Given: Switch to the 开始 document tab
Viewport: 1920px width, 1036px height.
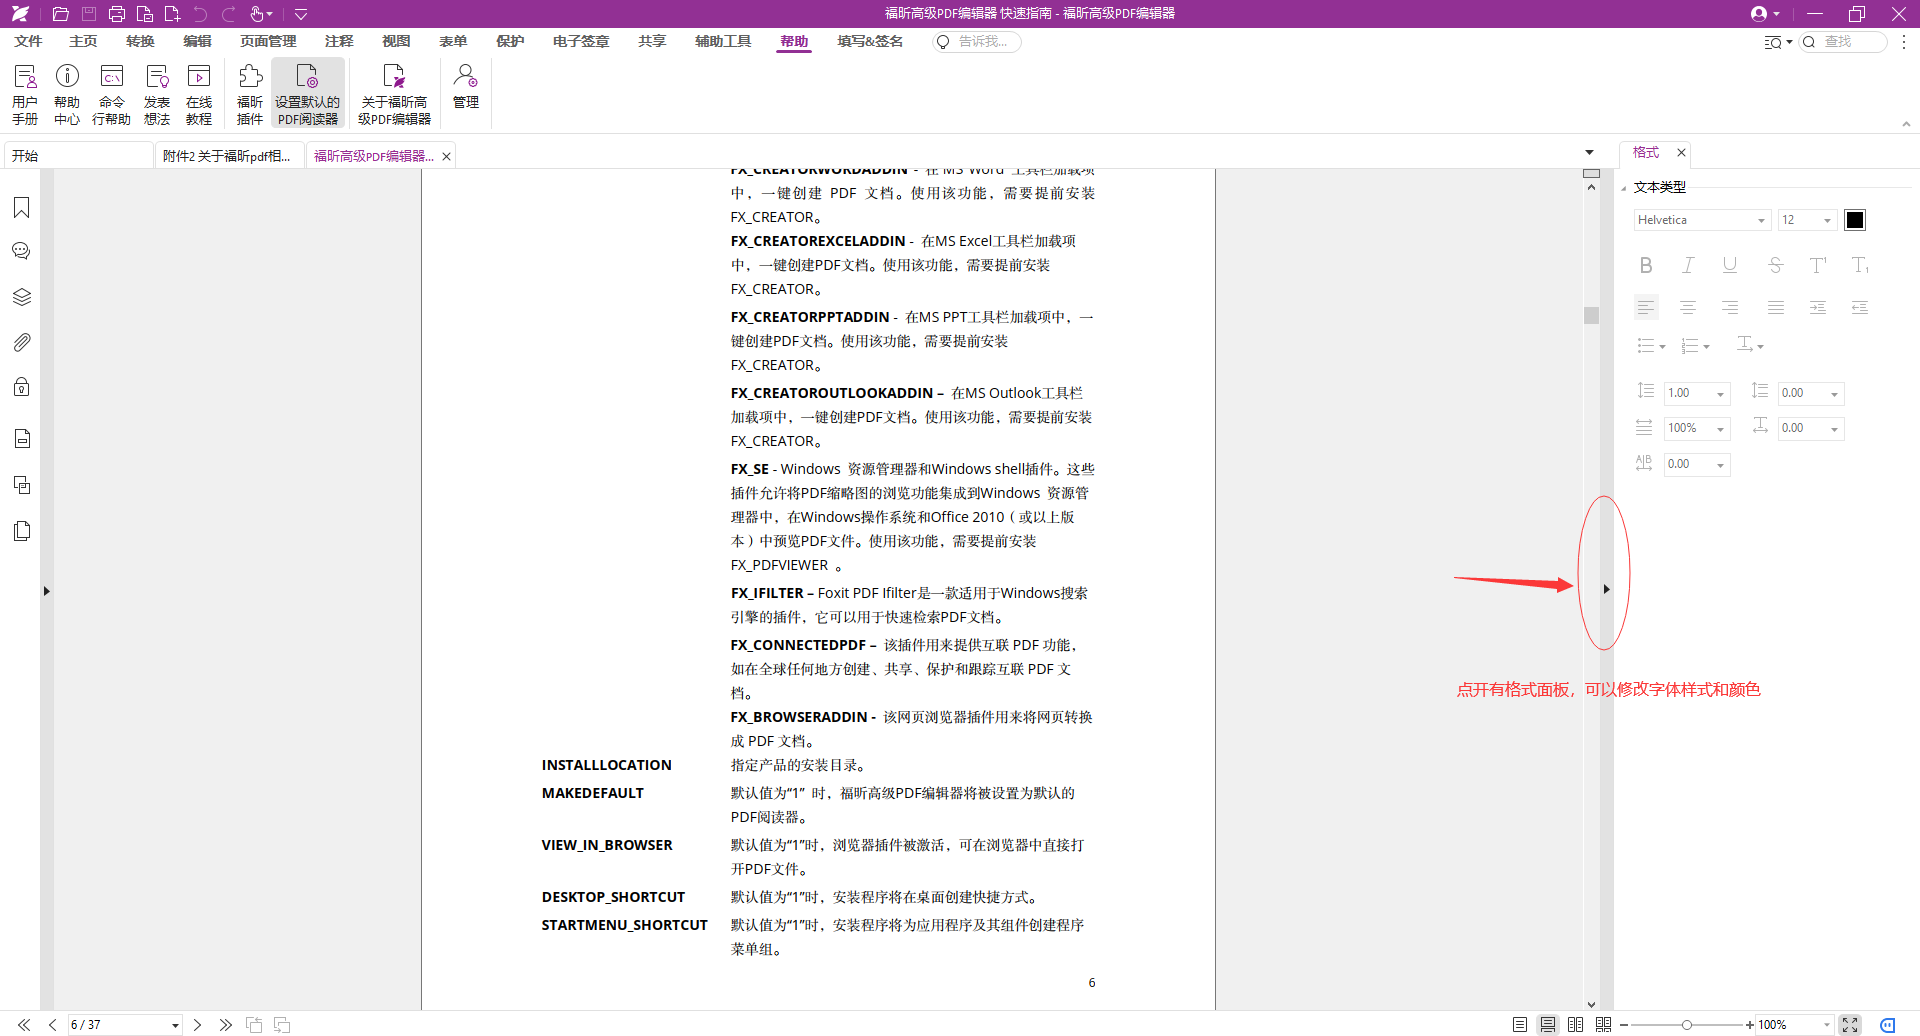Looking at the screenshot, I should tap(78, 156).
